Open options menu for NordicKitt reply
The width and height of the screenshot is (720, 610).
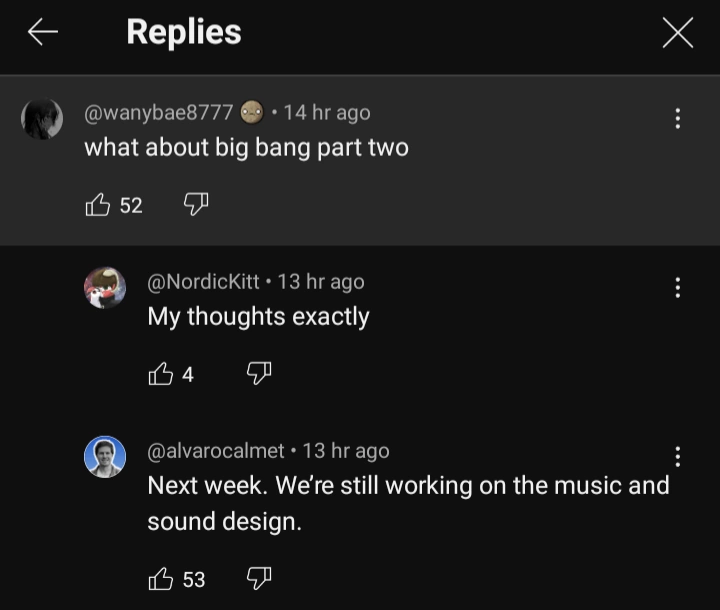[x=678, y=288]
